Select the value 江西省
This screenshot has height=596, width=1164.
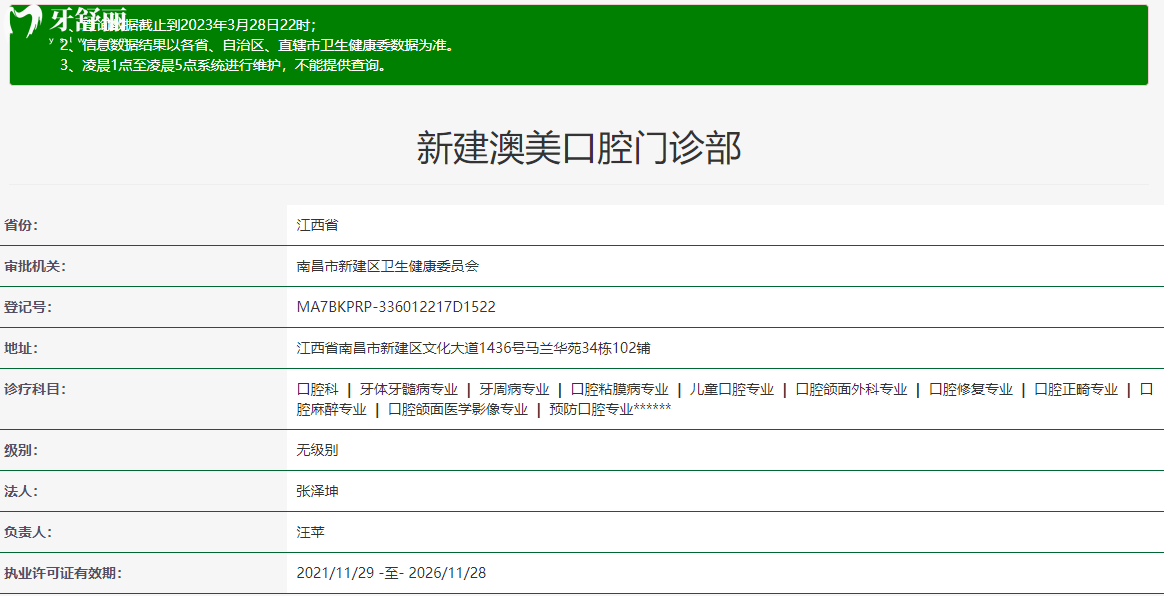[x=318, y=226]
